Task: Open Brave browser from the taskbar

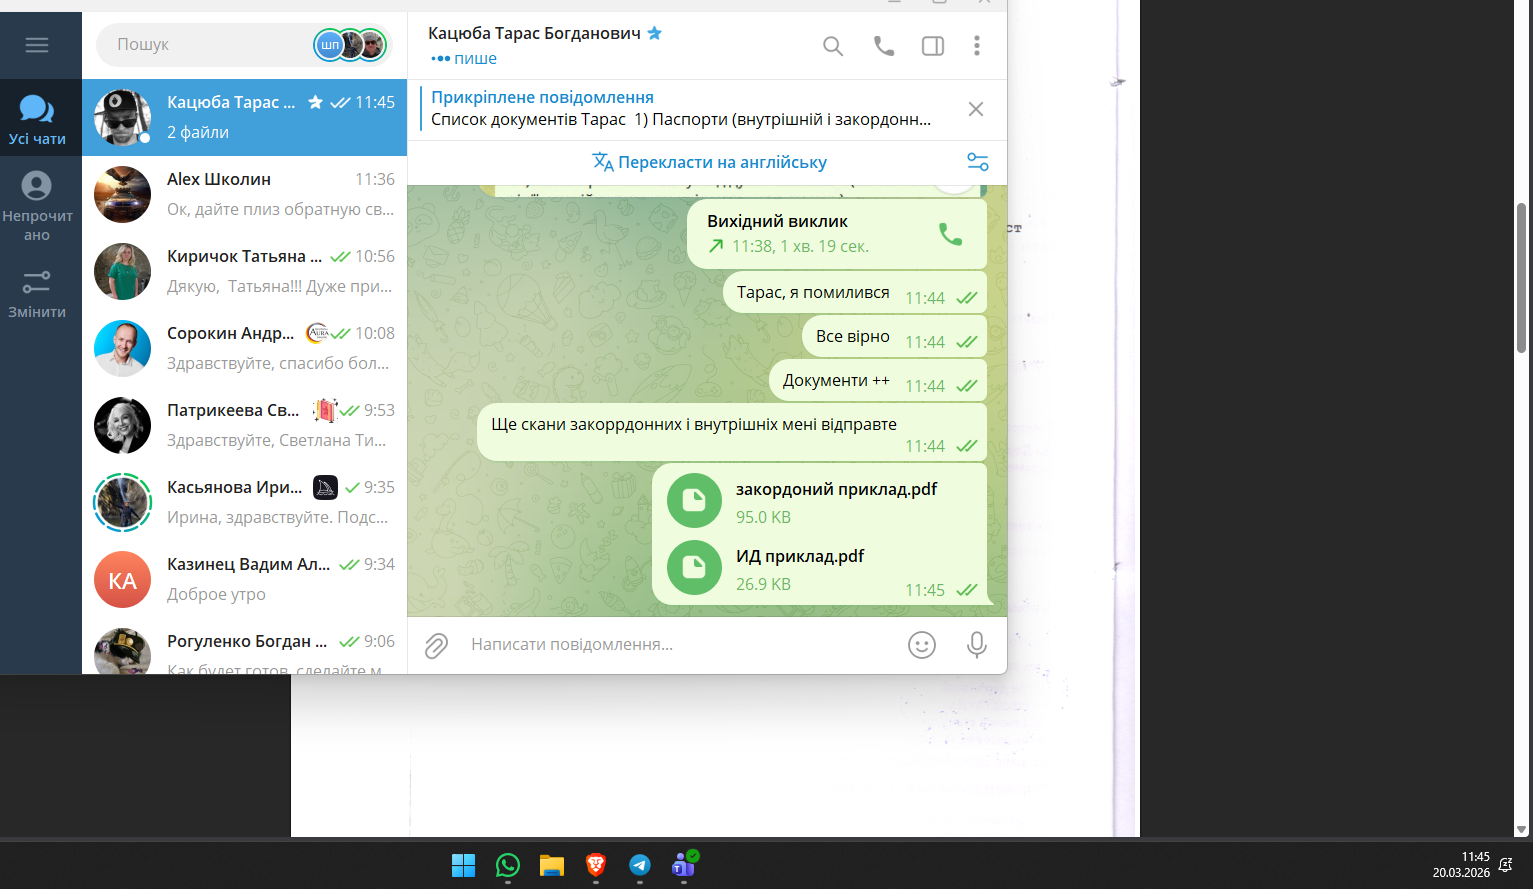Action: pyautogui.click(x=596, y=865)
